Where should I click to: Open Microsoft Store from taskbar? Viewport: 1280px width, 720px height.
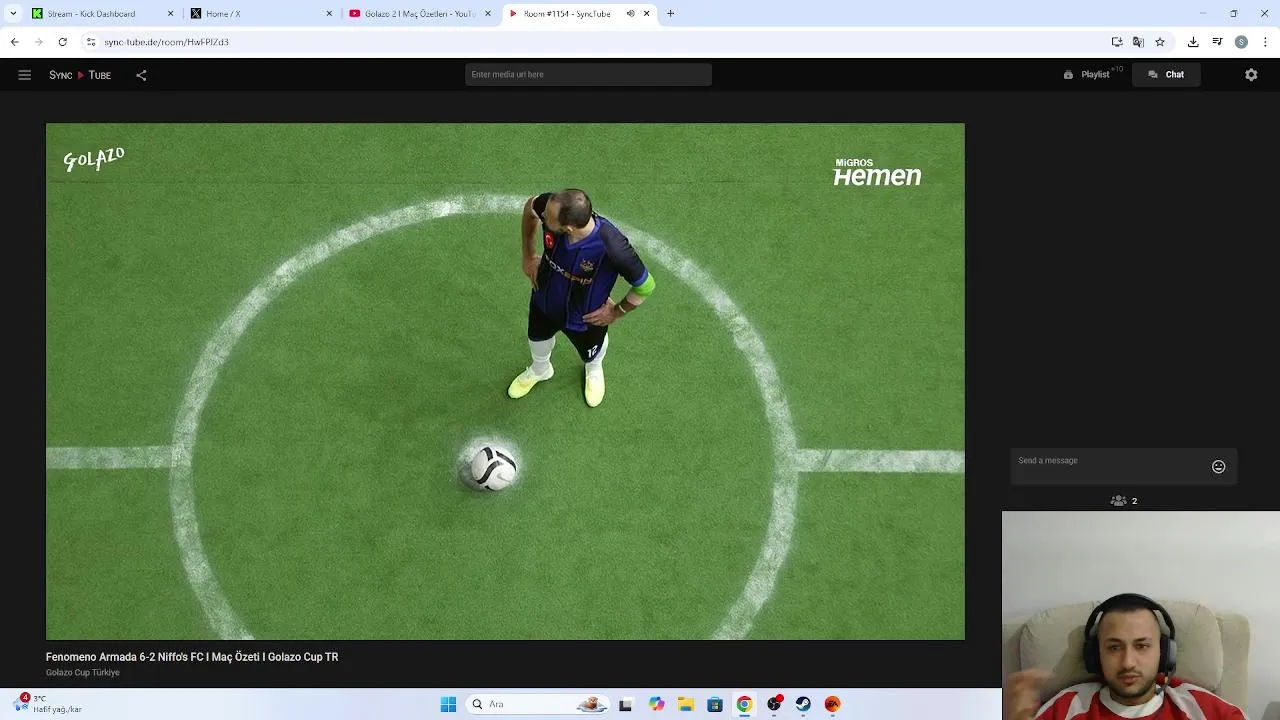coord(714,704)
